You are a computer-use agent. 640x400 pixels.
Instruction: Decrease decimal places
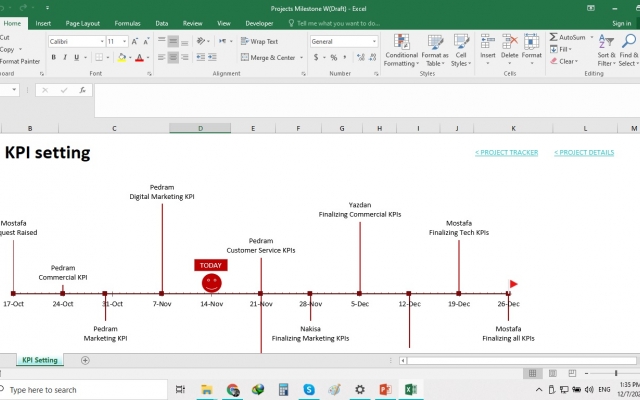click(372, 58)
